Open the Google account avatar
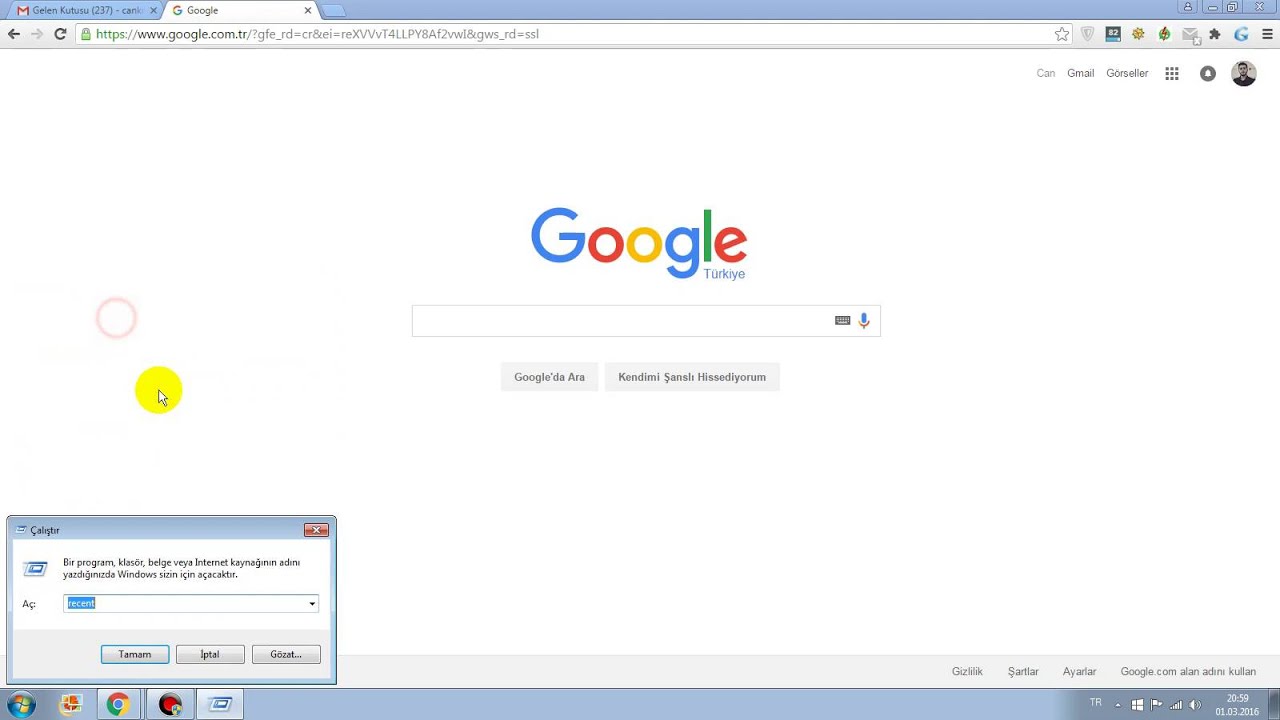This screenshot has height=720, width=1280. coord(1243,73)
